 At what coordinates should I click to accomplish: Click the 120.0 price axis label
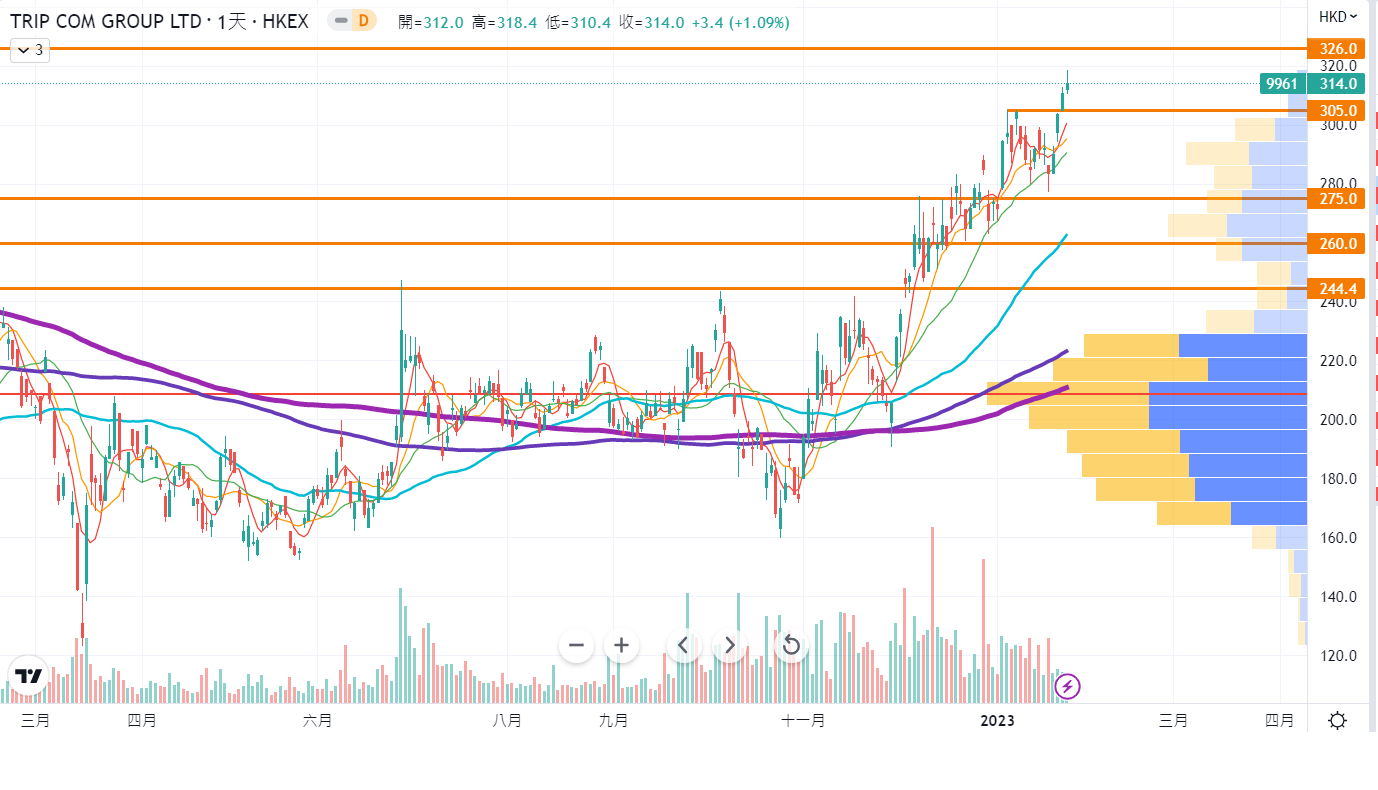click(1338, 656)
